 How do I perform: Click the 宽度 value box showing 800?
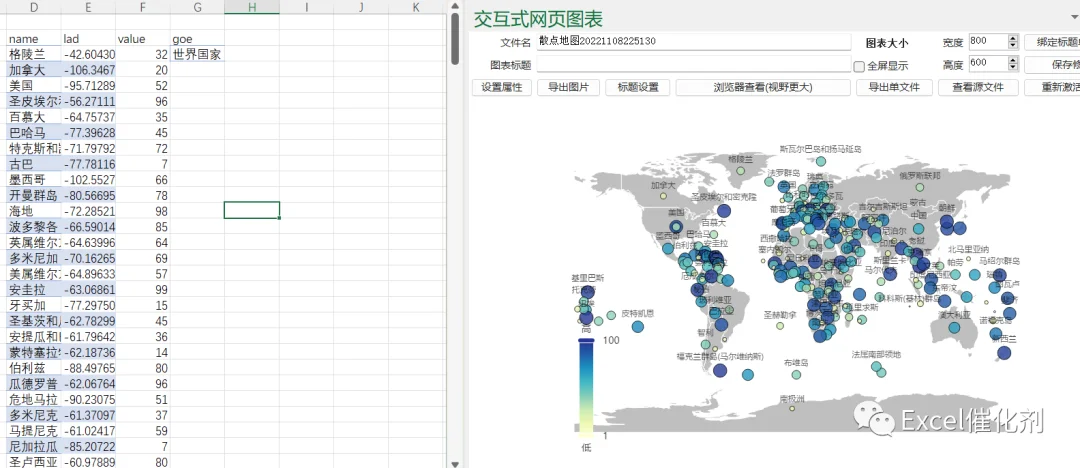pos(988,41)
